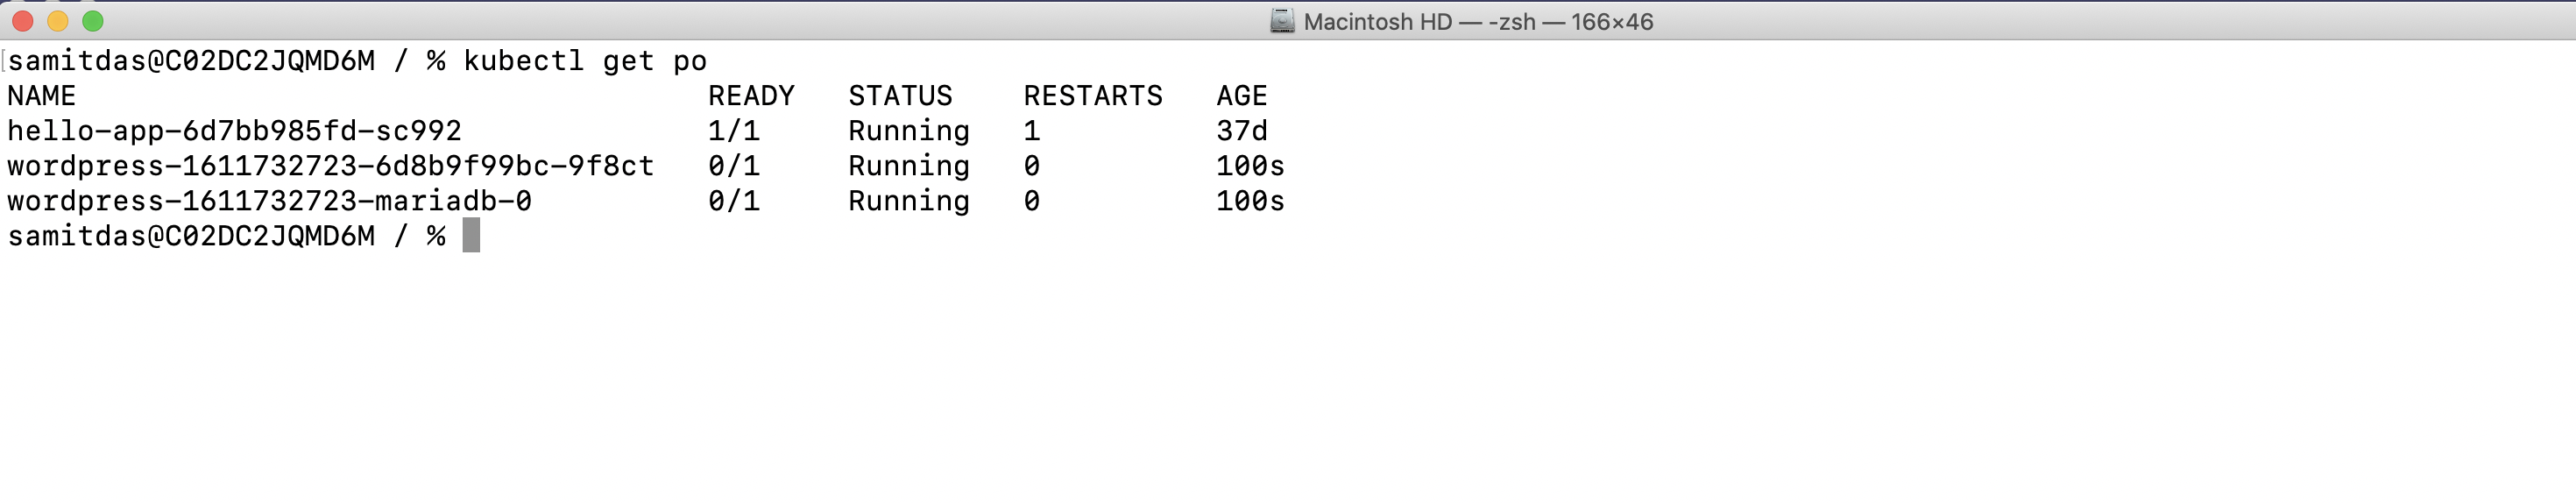Image resolution: width=2576 pixels, height=503 pixels.
Task: Click the NAME column header
Action: pyautogui.click(x=42, y=96)
